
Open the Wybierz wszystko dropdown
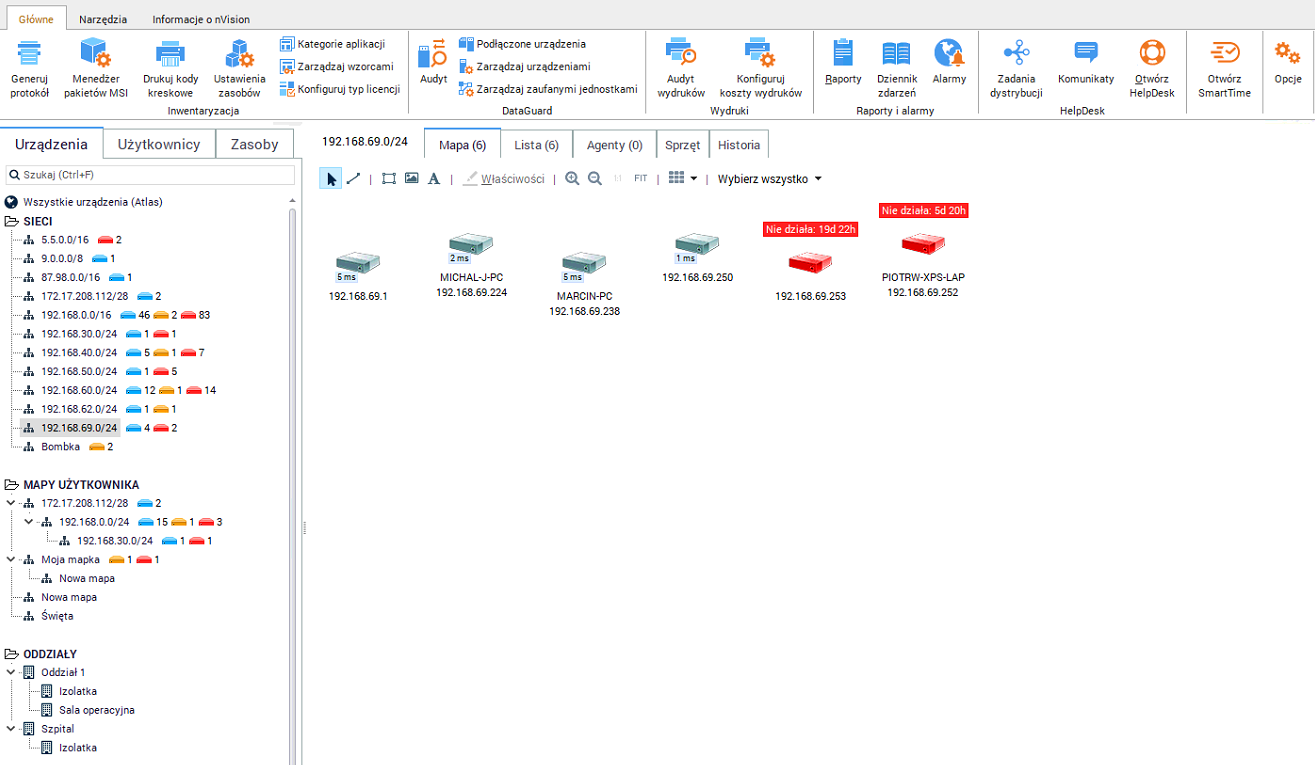769,179
